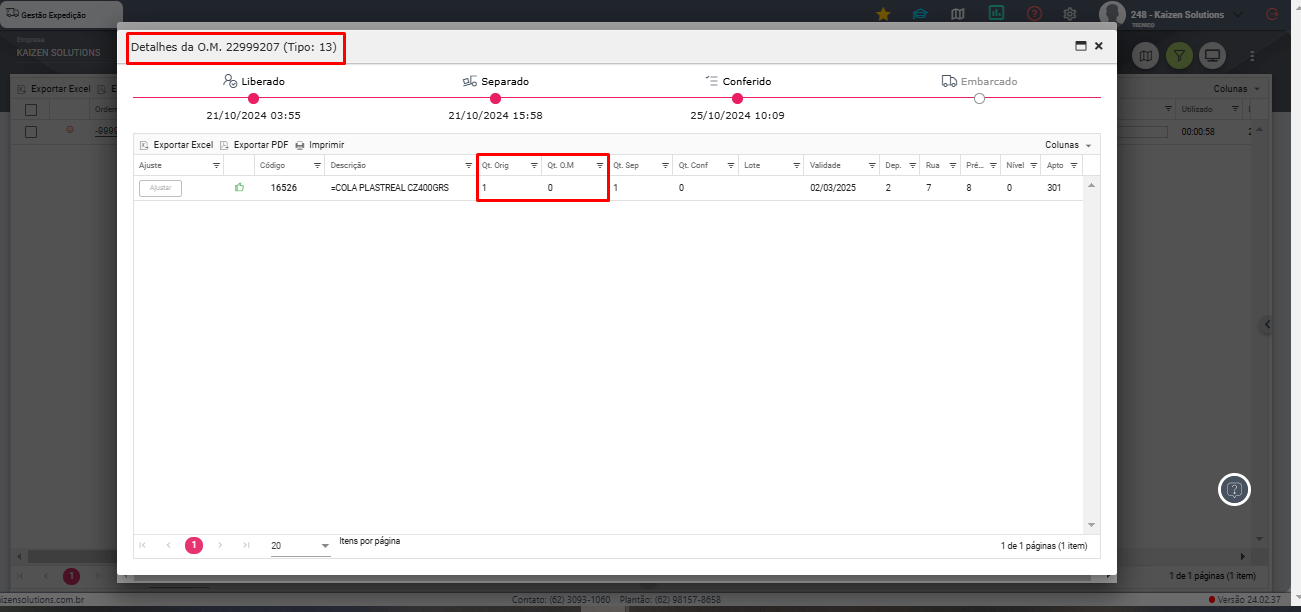Click the Conferido timeline dot
Viewport: 1301px width, 612px height.
pos(737,98)
